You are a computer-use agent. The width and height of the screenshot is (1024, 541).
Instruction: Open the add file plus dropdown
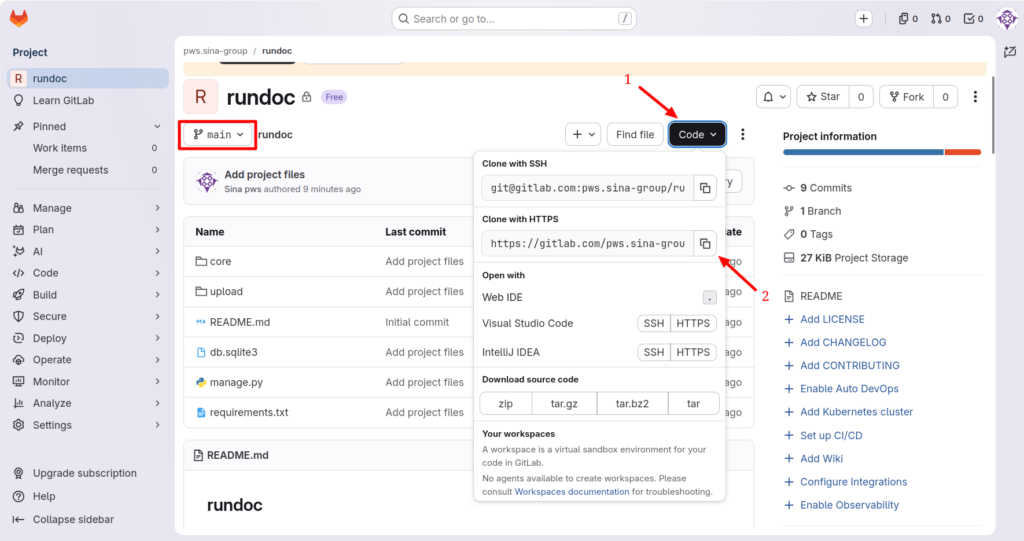coord(583,135)
